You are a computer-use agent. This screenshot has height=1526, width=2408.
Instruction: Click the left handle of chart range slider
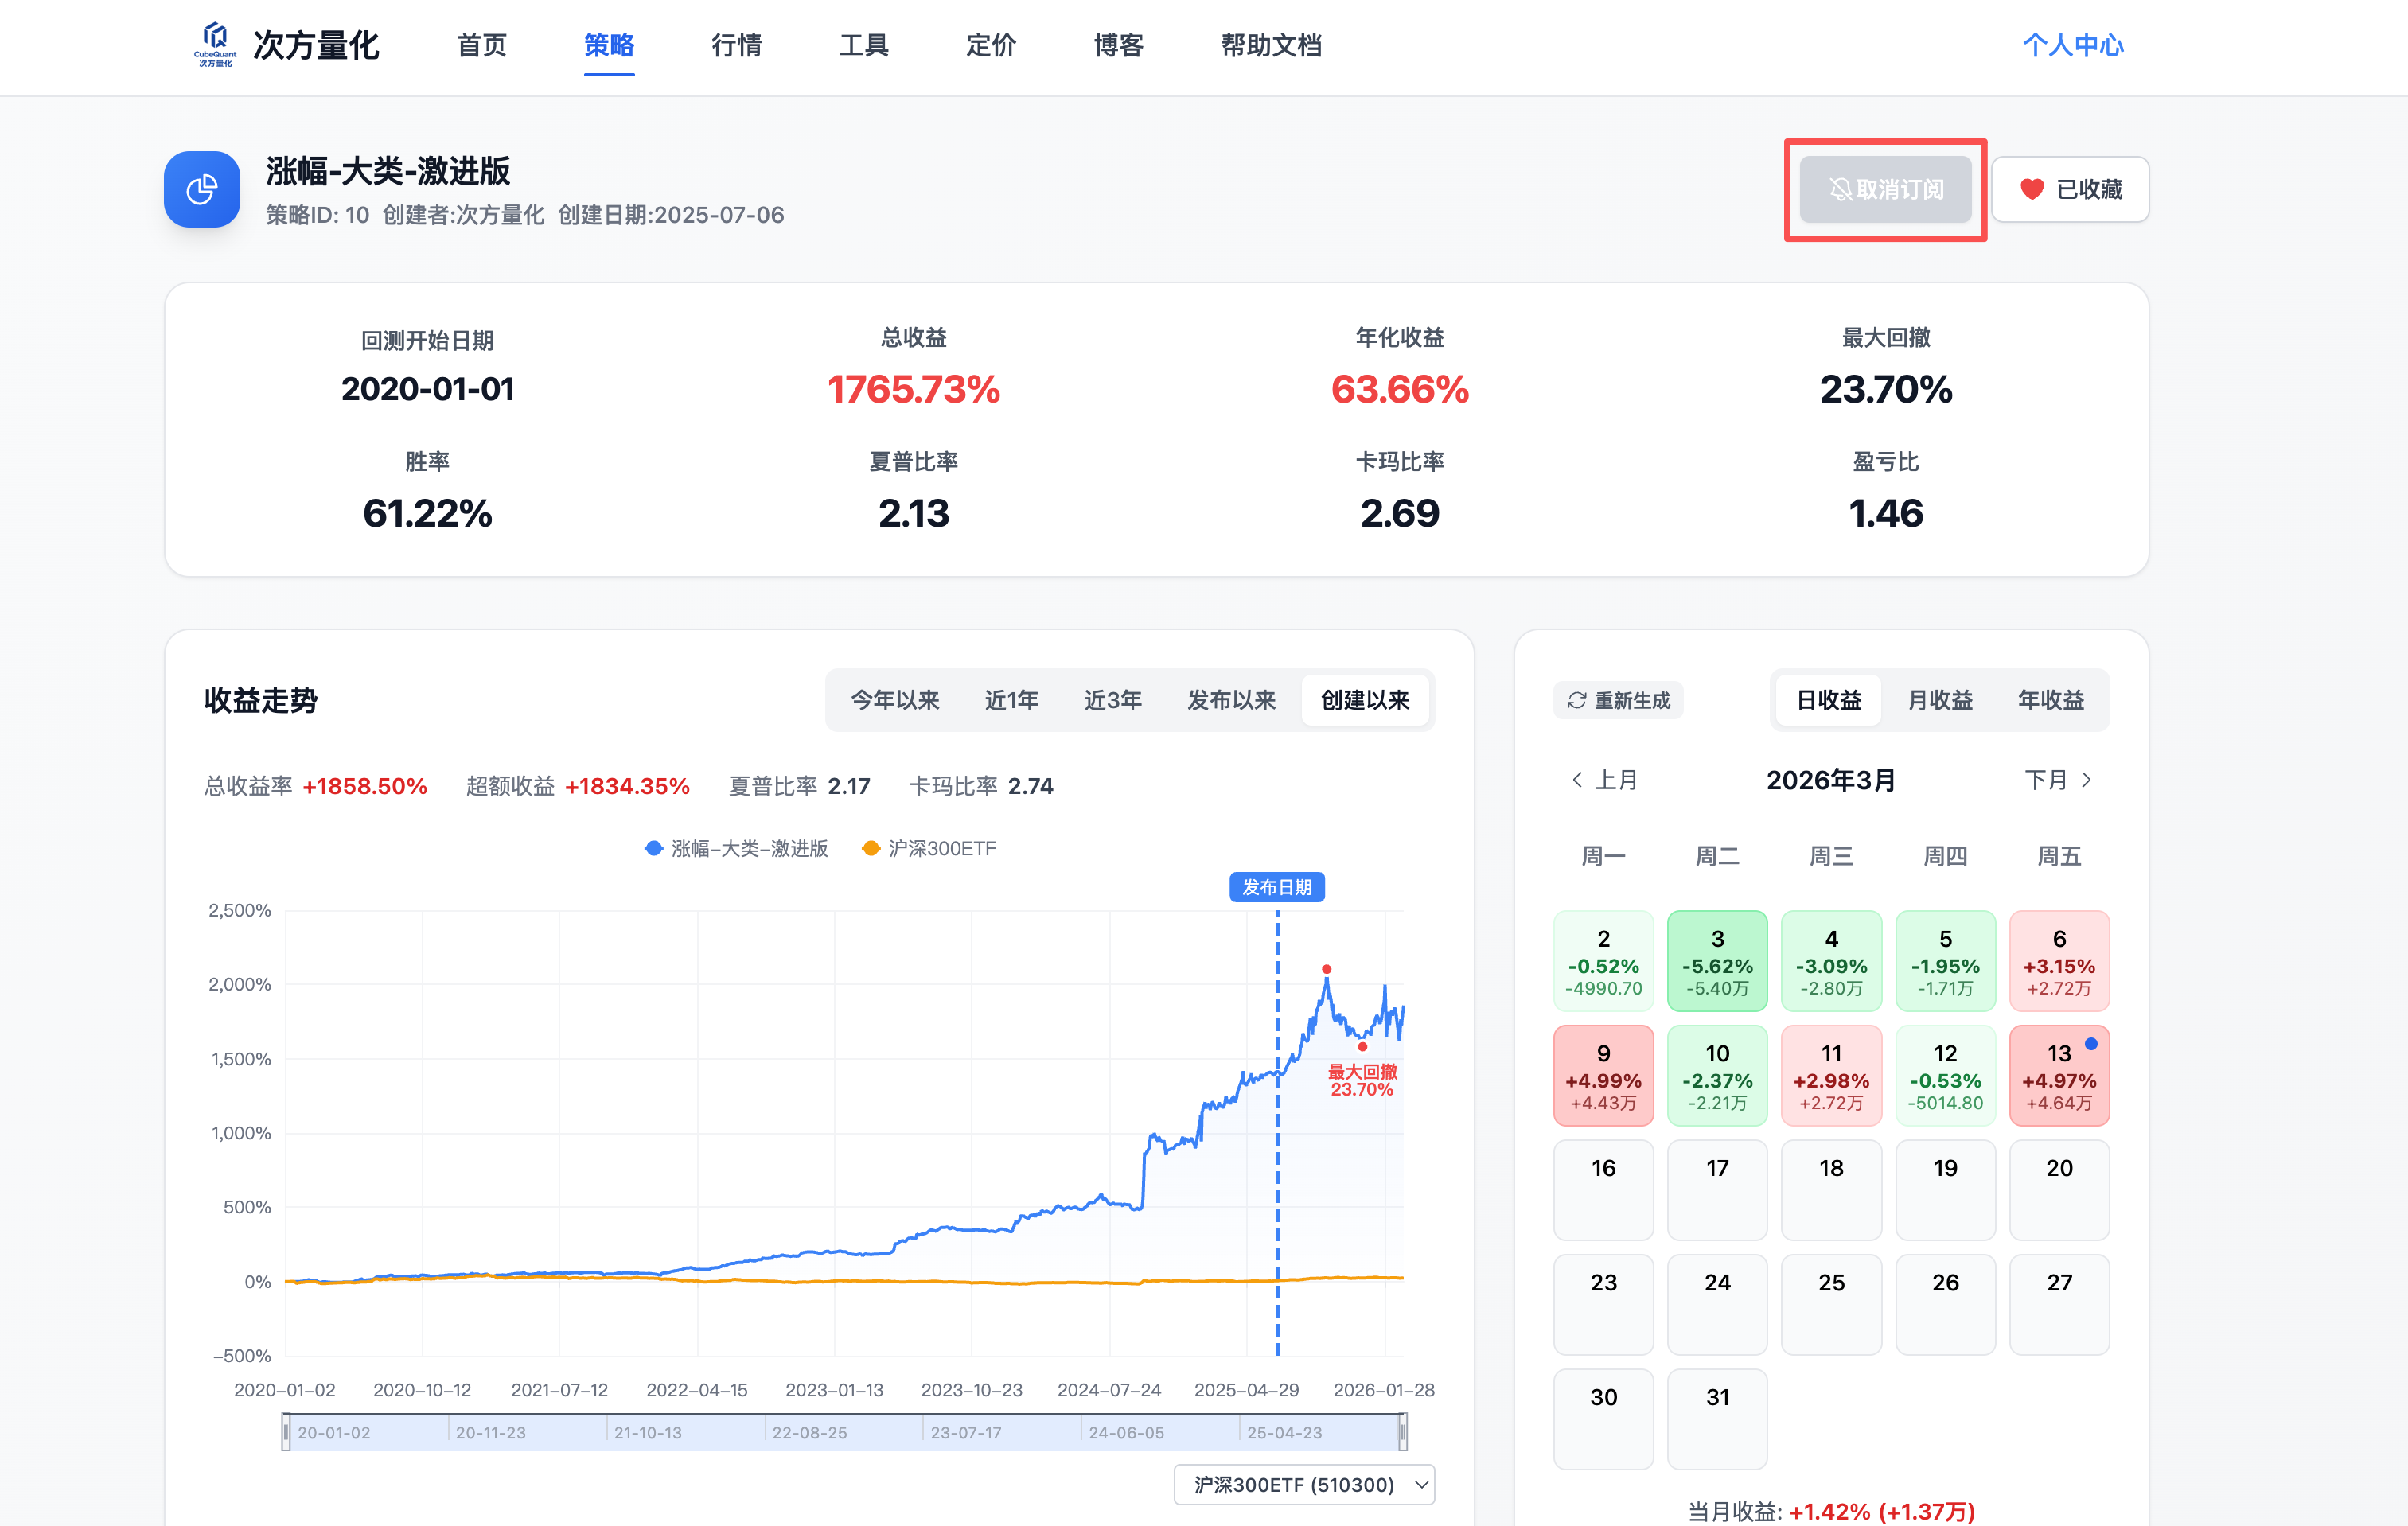[x=286, y=1432]
